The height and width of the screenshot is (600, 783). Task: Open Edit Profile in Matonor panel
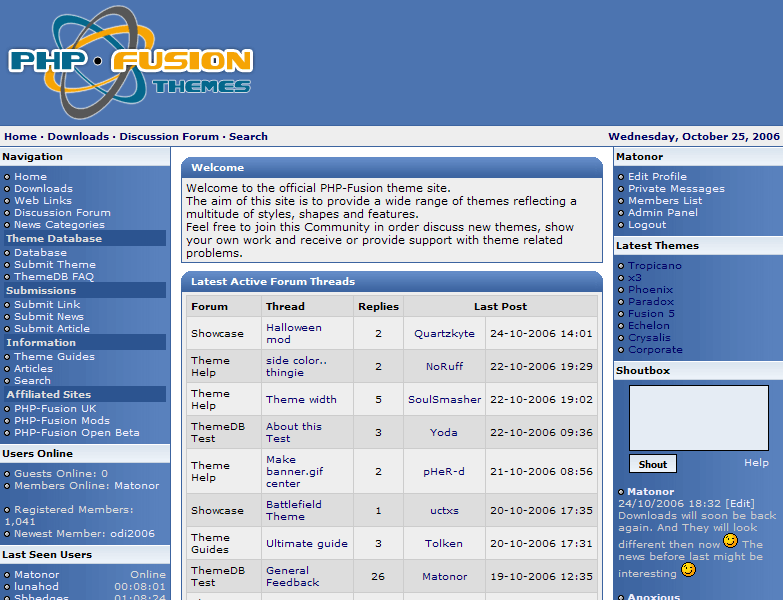point(657,177)
